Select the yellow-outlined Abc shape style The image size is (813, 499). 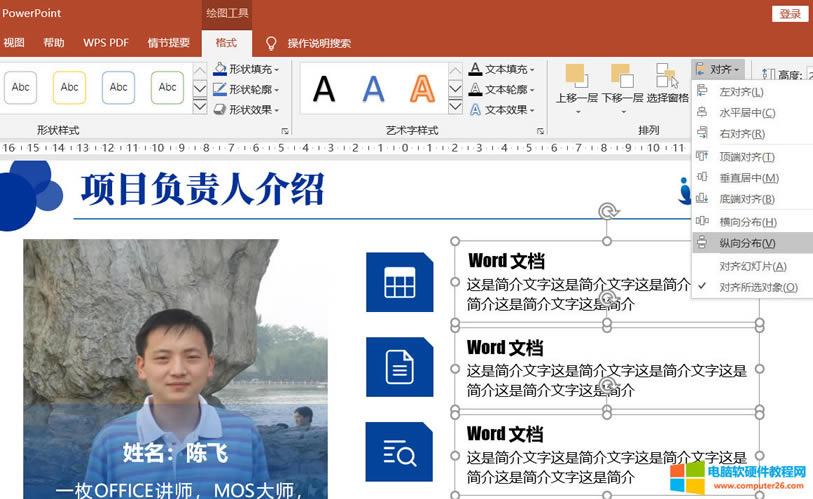69,88
